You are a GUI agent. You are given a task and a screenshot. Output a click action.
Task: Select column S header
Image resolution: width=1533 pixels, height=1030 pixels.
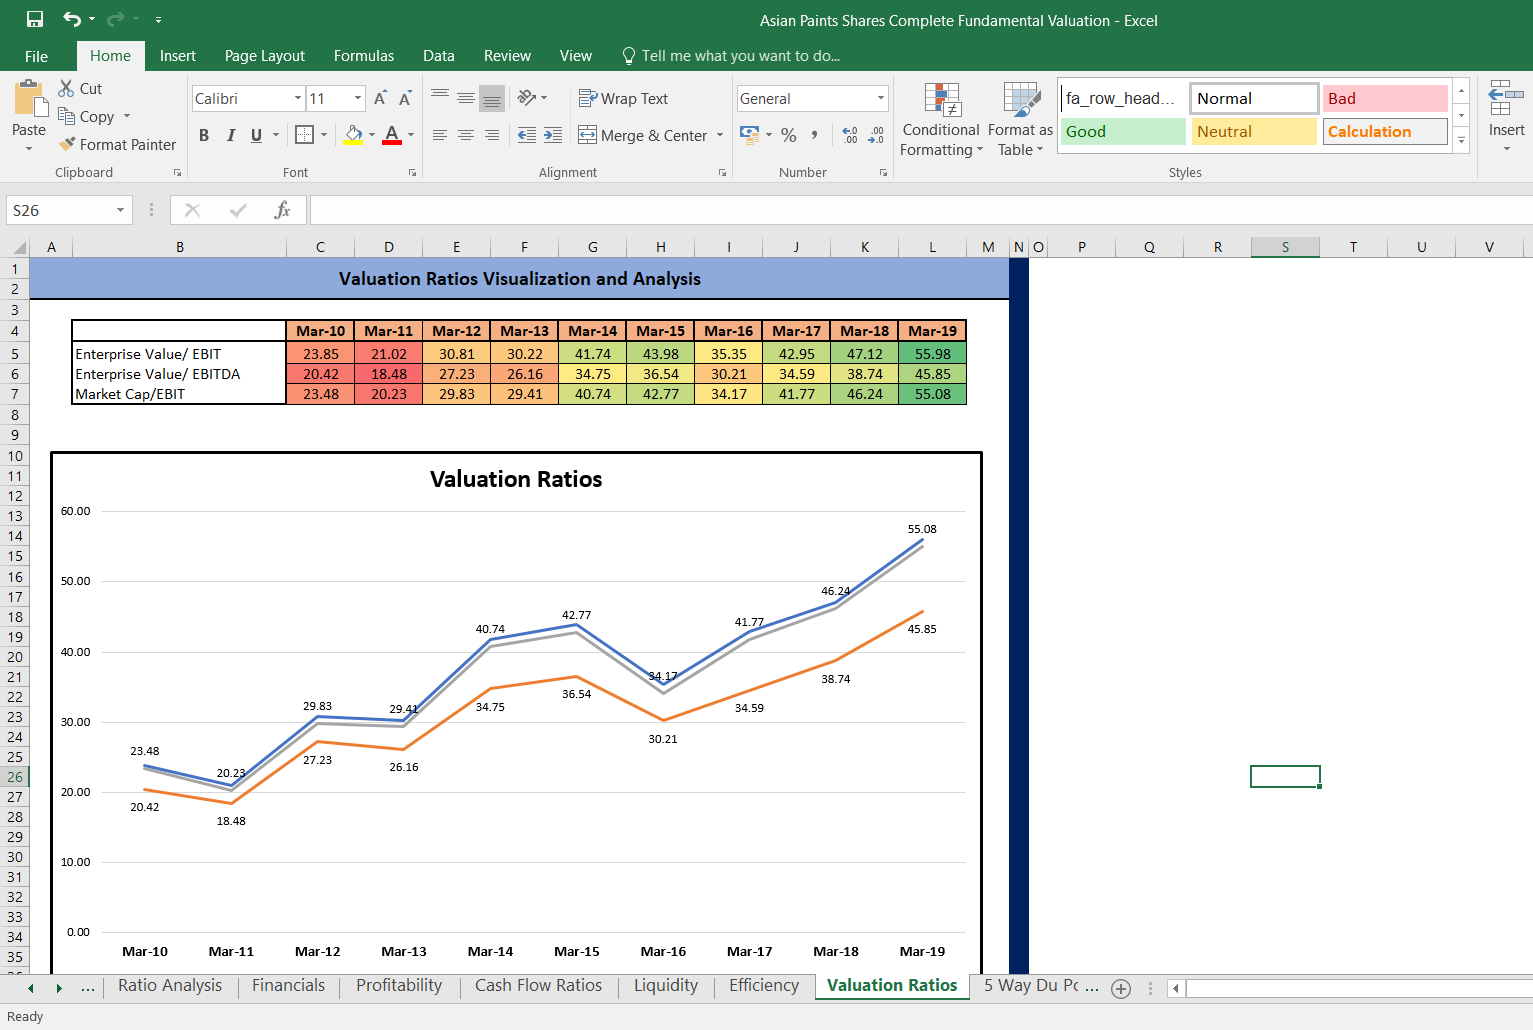[1285, 247]
